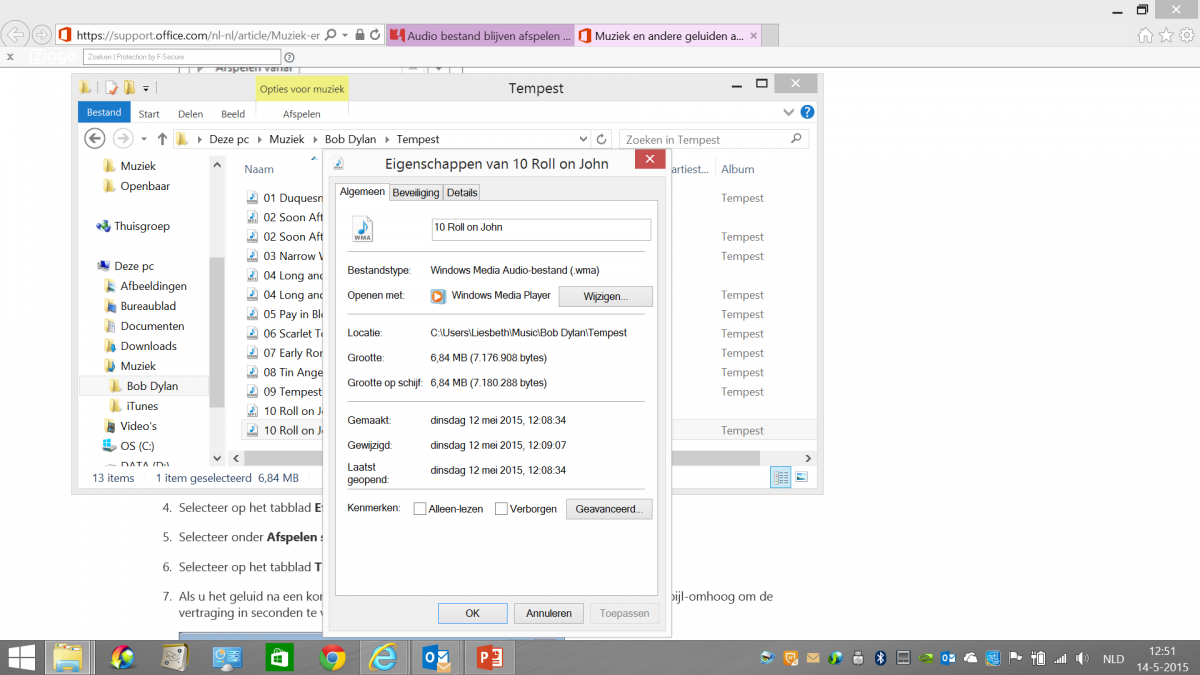Click the Bluetooth tray icon
This screenshot has width=1200, height=675.
tap(881, 658)
